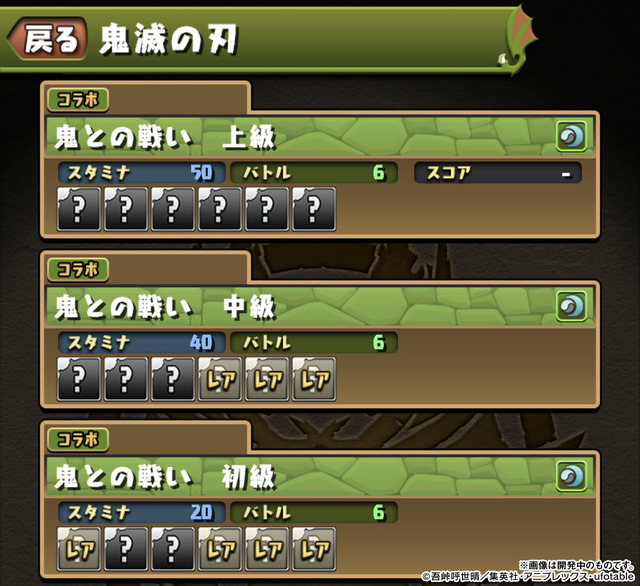
Task: Tap first unknown monster icon in 上級
Action: tap(79, 209)
